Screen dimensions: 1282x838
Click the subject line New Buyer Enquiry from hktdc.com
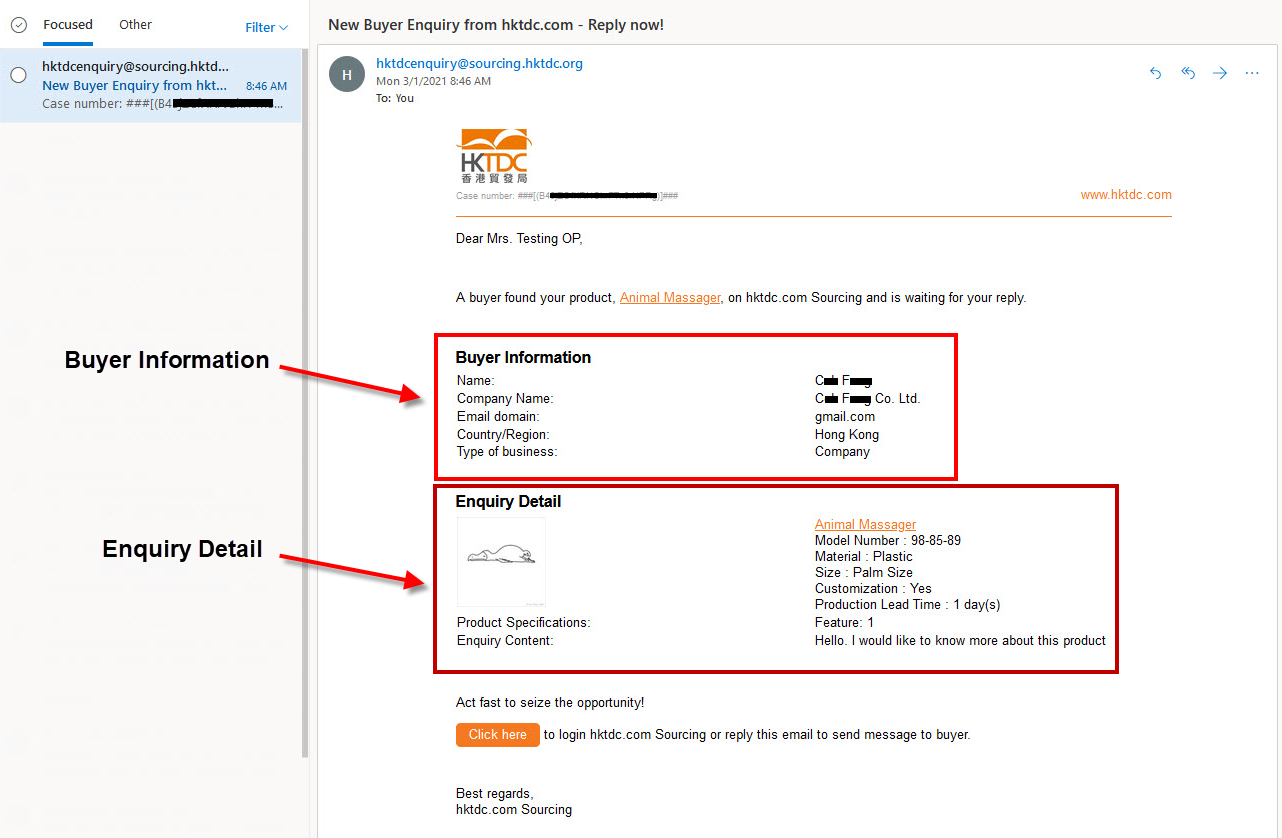click(495, 24)
